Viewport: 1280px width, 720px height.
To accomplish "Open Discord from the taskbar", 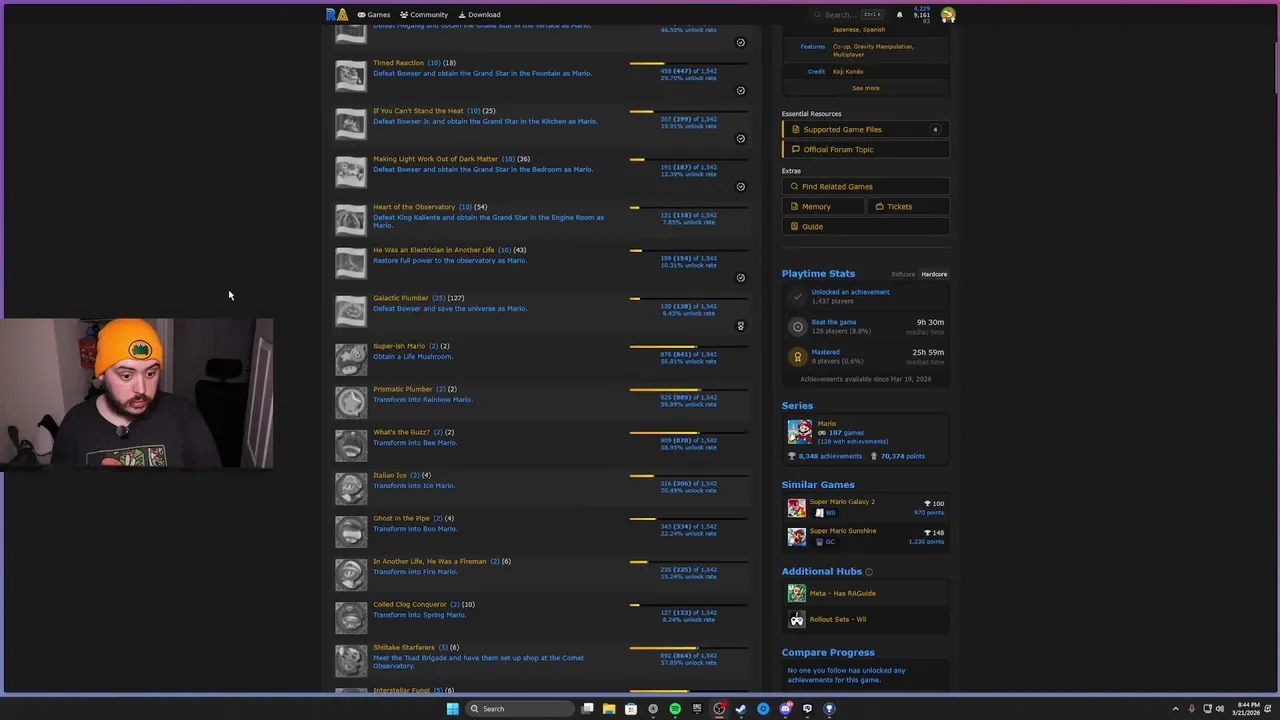I will [x=785, y=709].
